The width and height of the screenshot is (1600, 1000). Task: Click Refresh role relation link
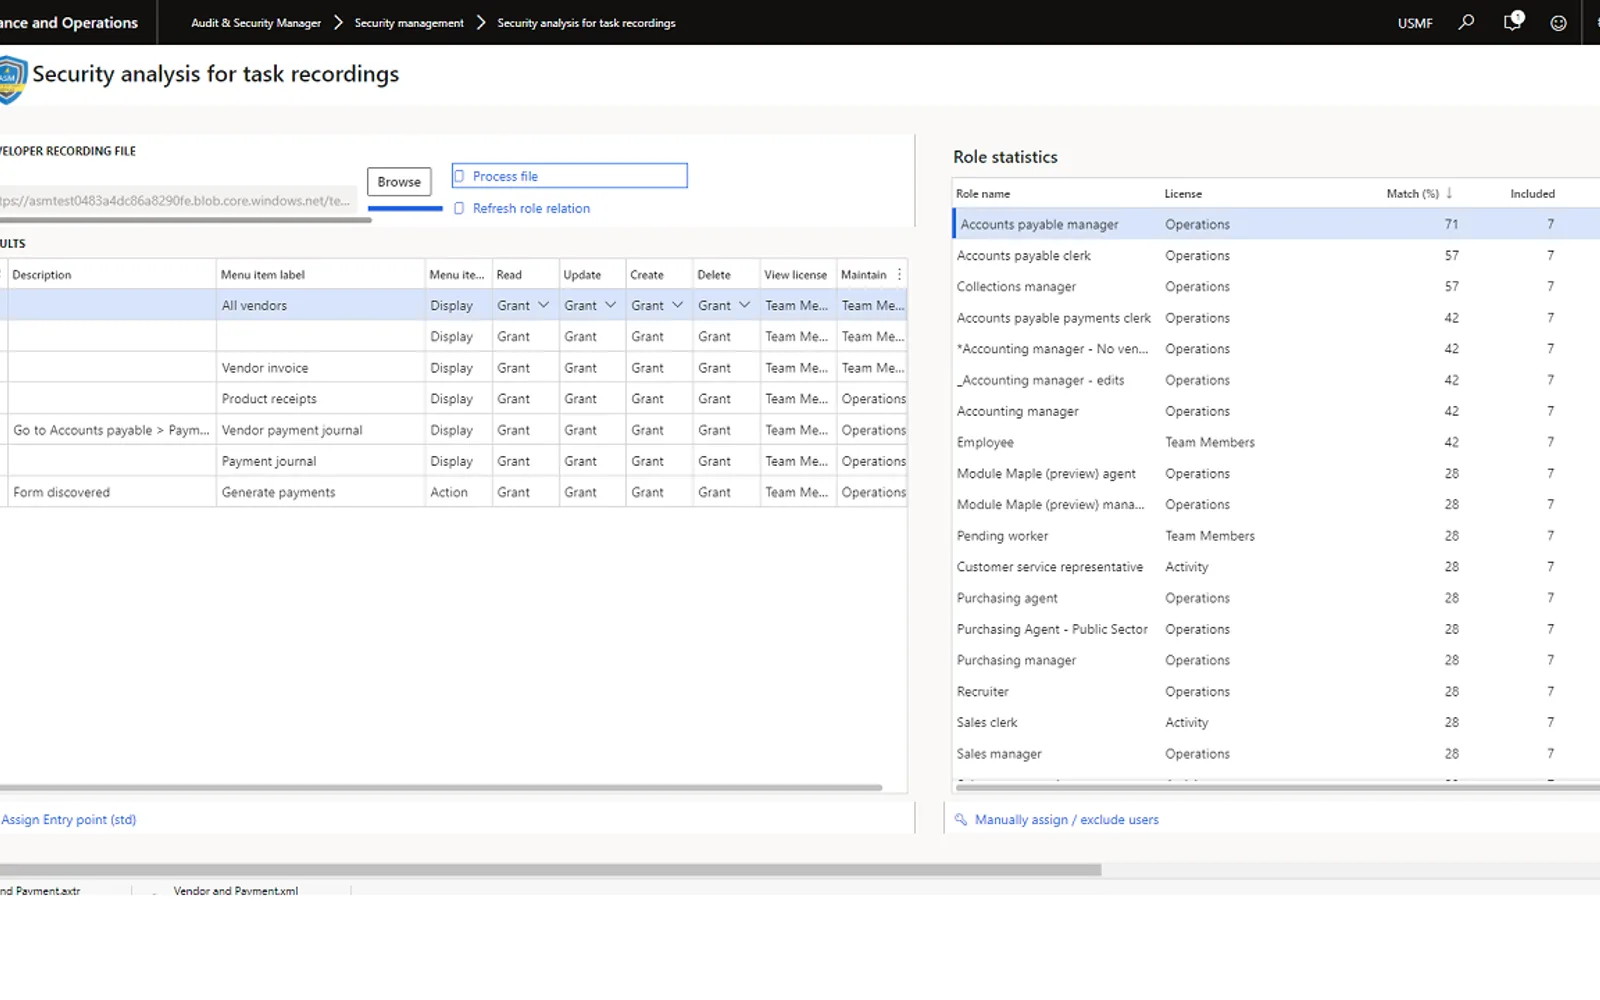[x=531, y=208]
